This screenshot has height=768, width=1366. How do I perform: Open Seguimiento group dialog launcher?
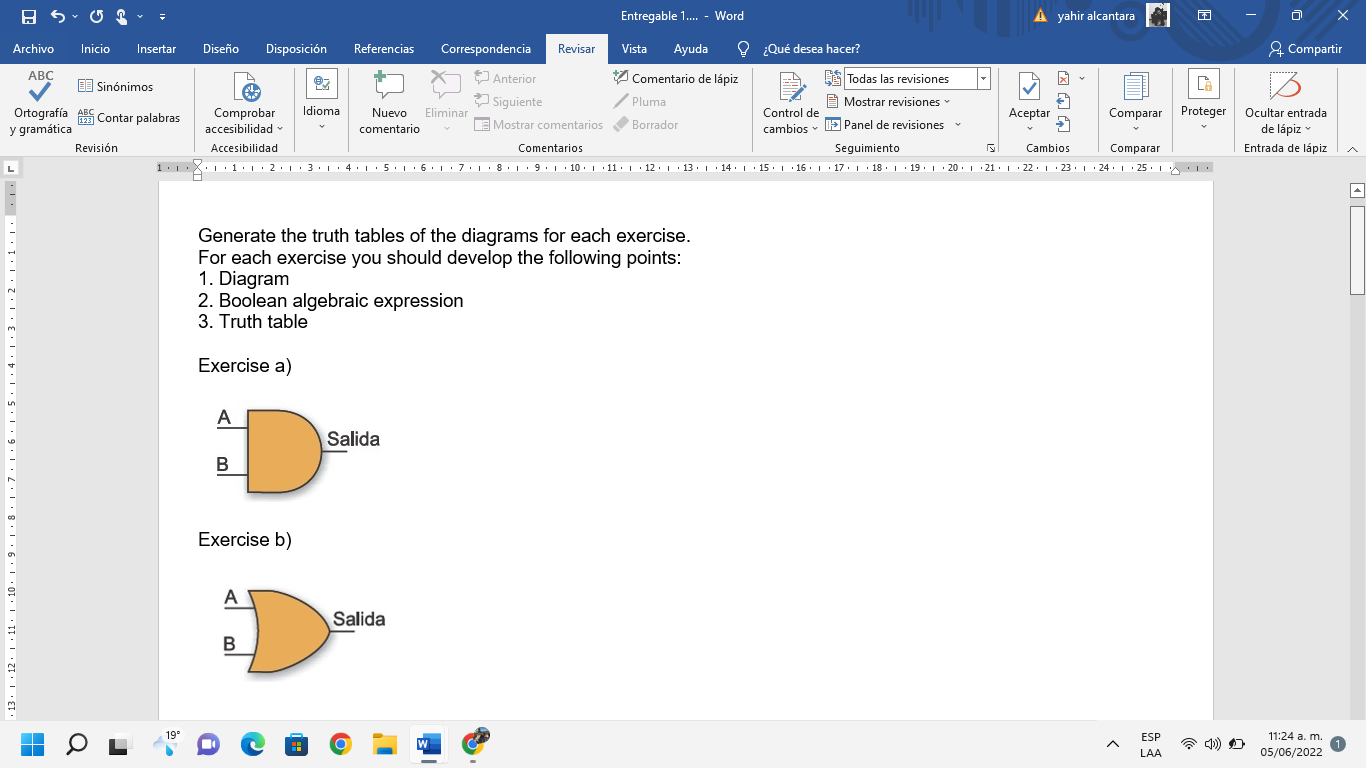click(991, 148)
